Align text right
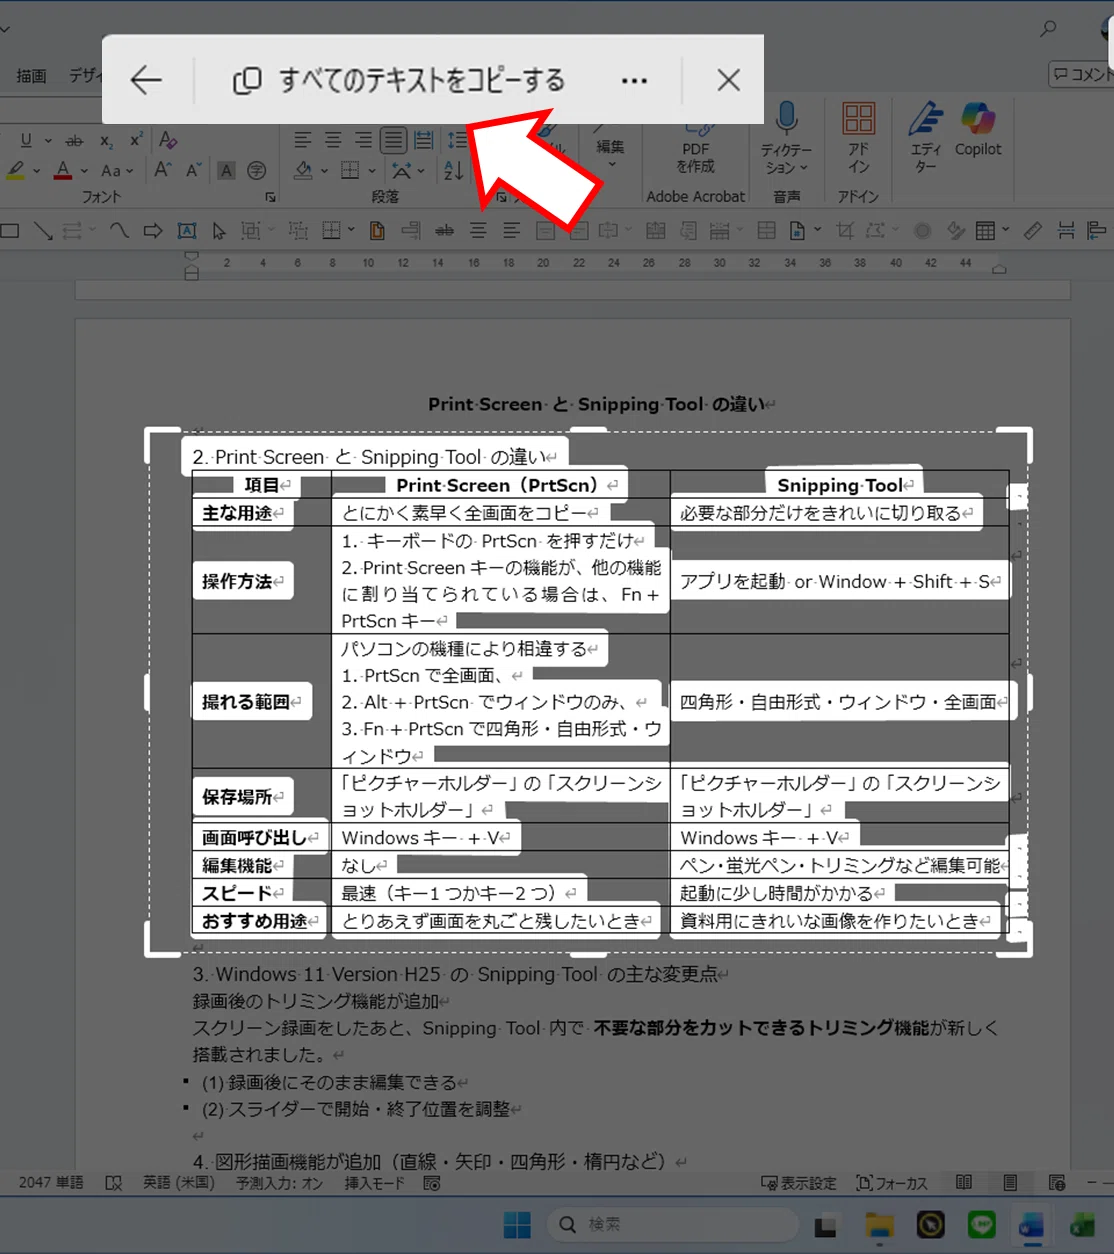This screenshot has height=1254, width=1114. tap(363, 141)
